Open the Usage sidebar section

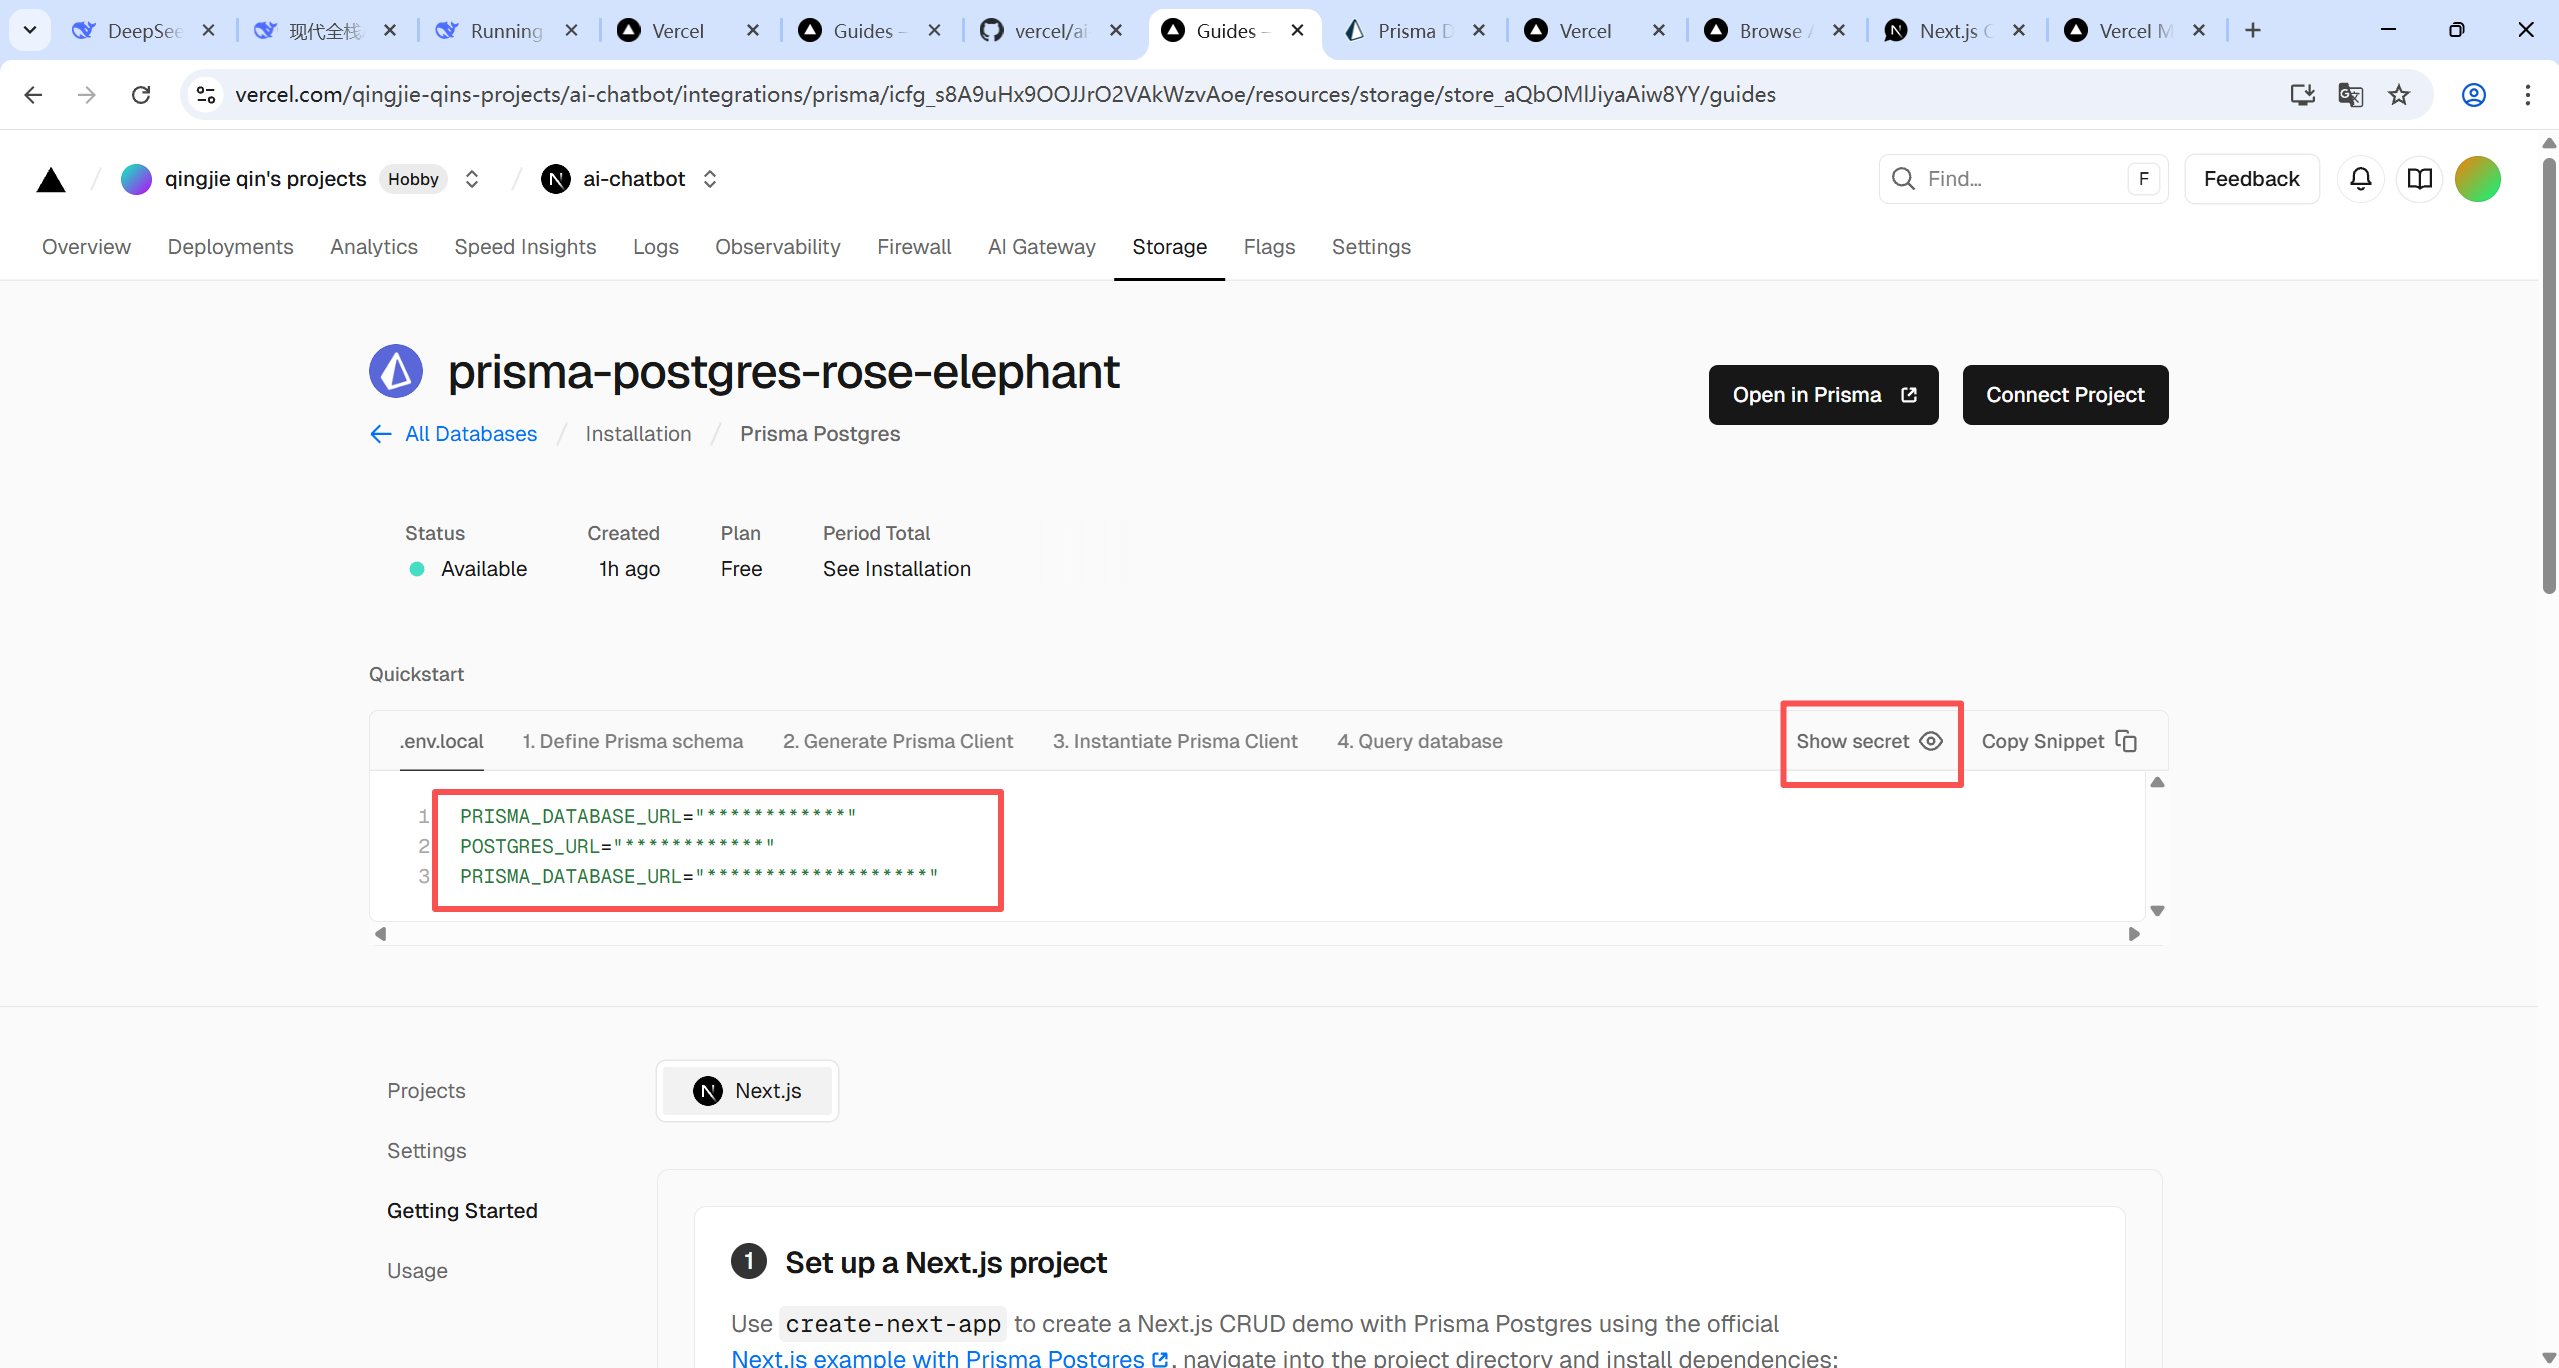417,1271
